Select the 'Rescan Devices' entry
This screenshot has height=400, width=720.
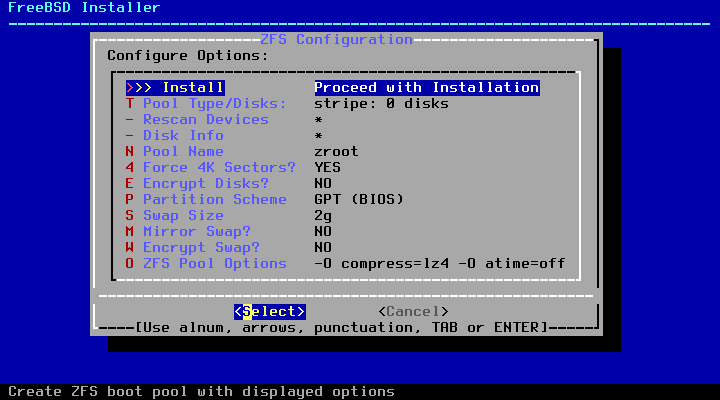pyautogui.click(x=206, y=119)
